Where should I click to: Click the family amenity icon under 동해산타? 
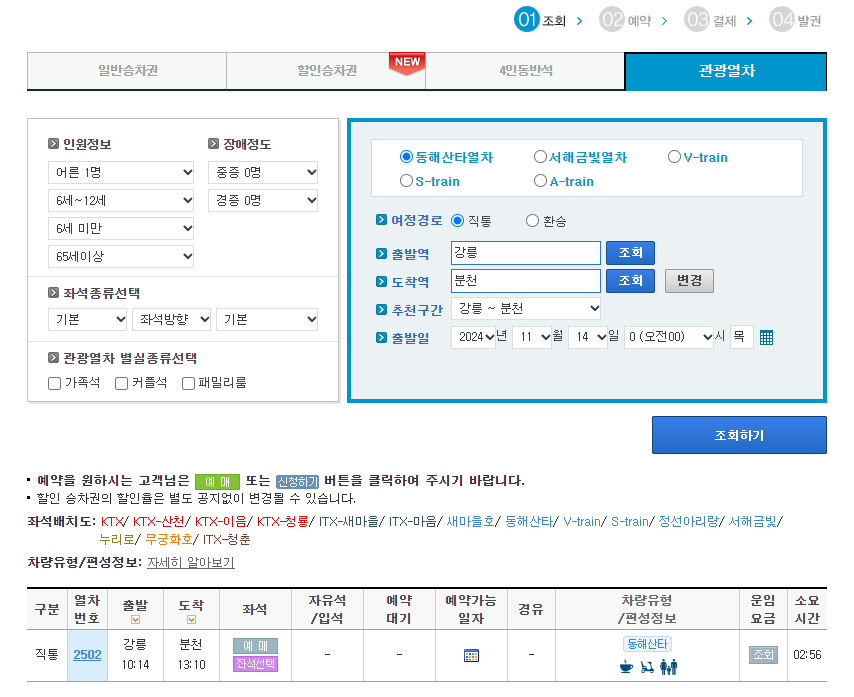[x=669, y=666]
